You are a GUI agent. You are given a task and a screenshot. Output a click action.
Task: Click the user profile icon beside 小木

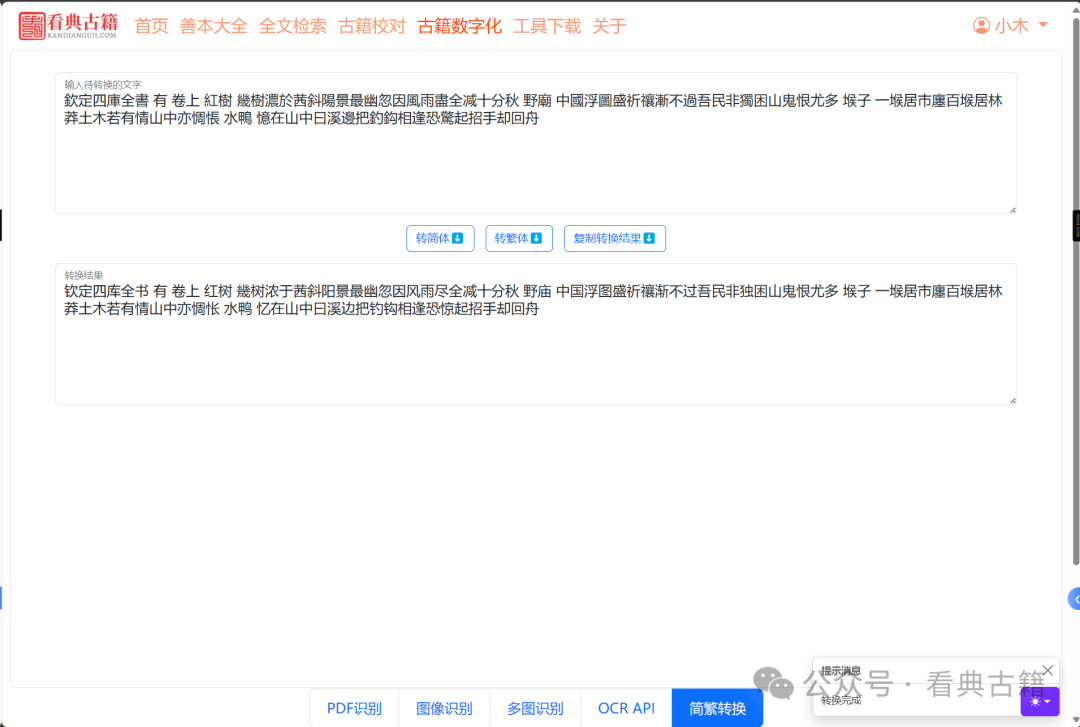point(981,26)
